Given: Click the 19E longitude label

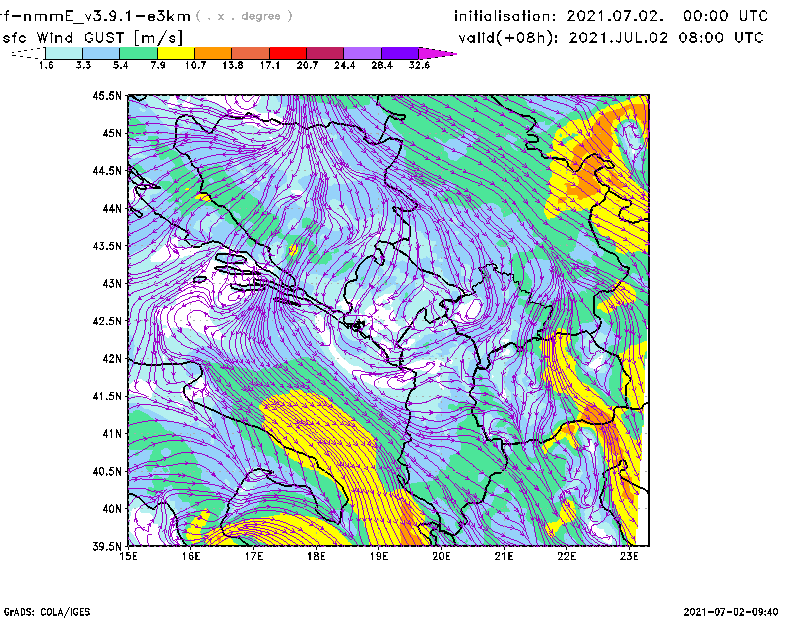Looking at the screenshot, I should (x=379, y=556).
